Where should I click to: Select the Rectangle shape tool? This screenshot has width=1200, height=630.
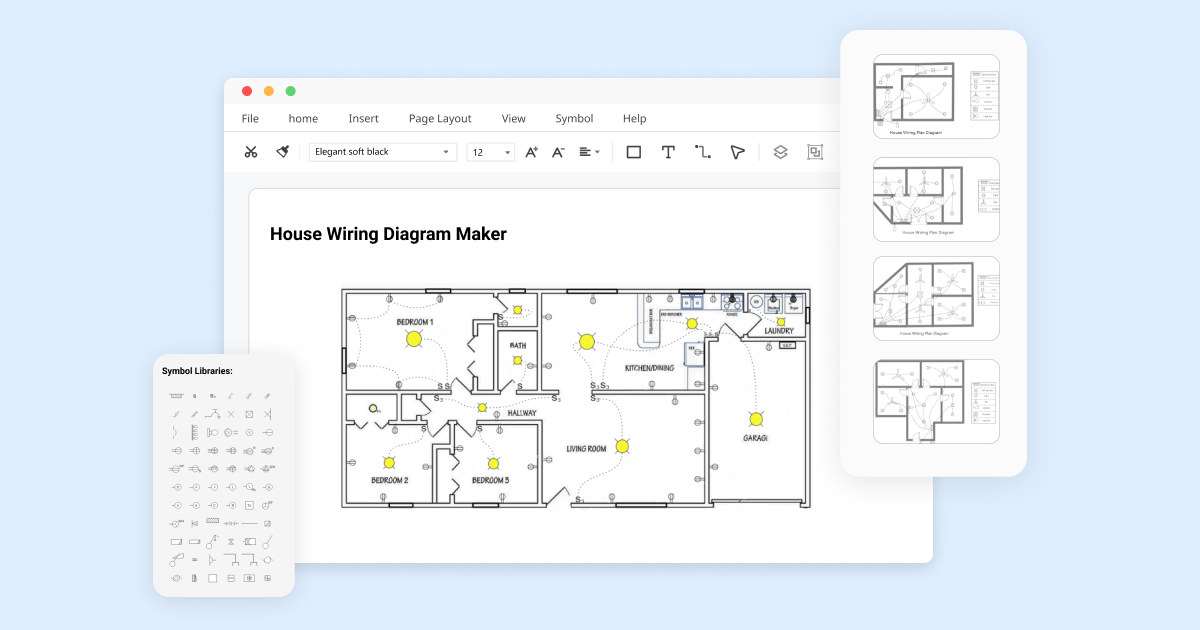633,151
